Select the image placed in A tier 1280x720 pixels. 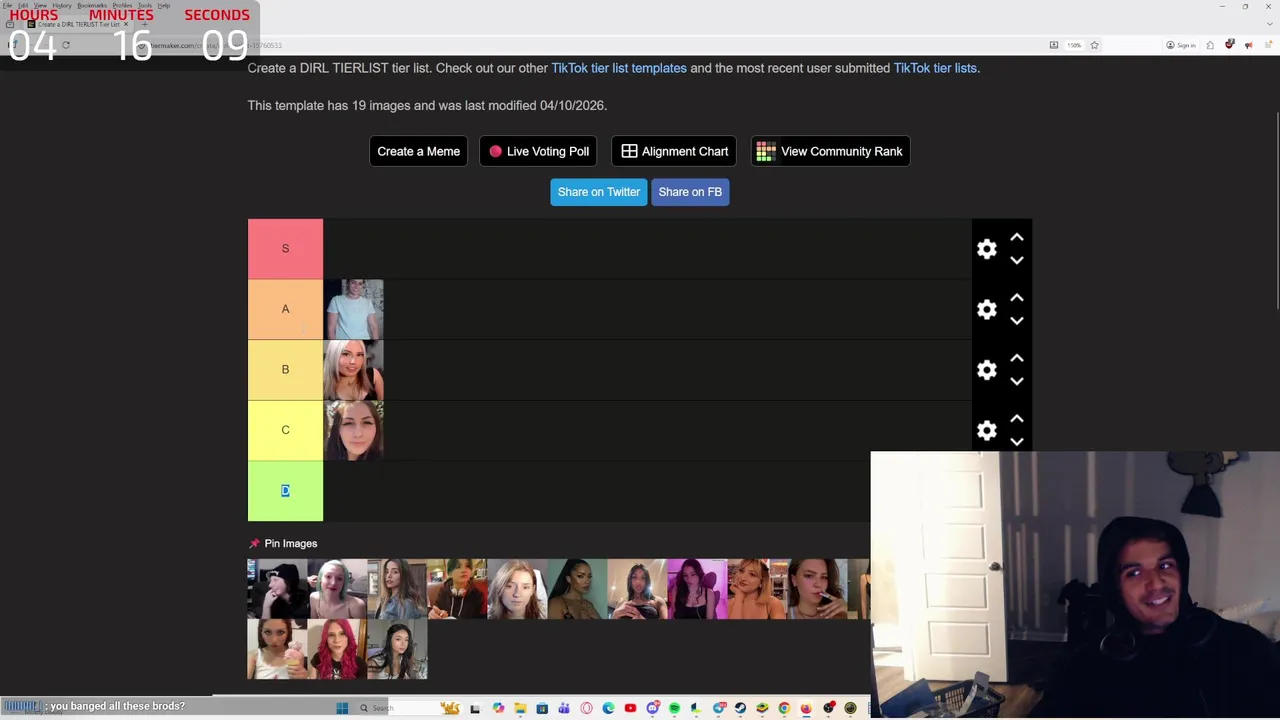[353, 310]
